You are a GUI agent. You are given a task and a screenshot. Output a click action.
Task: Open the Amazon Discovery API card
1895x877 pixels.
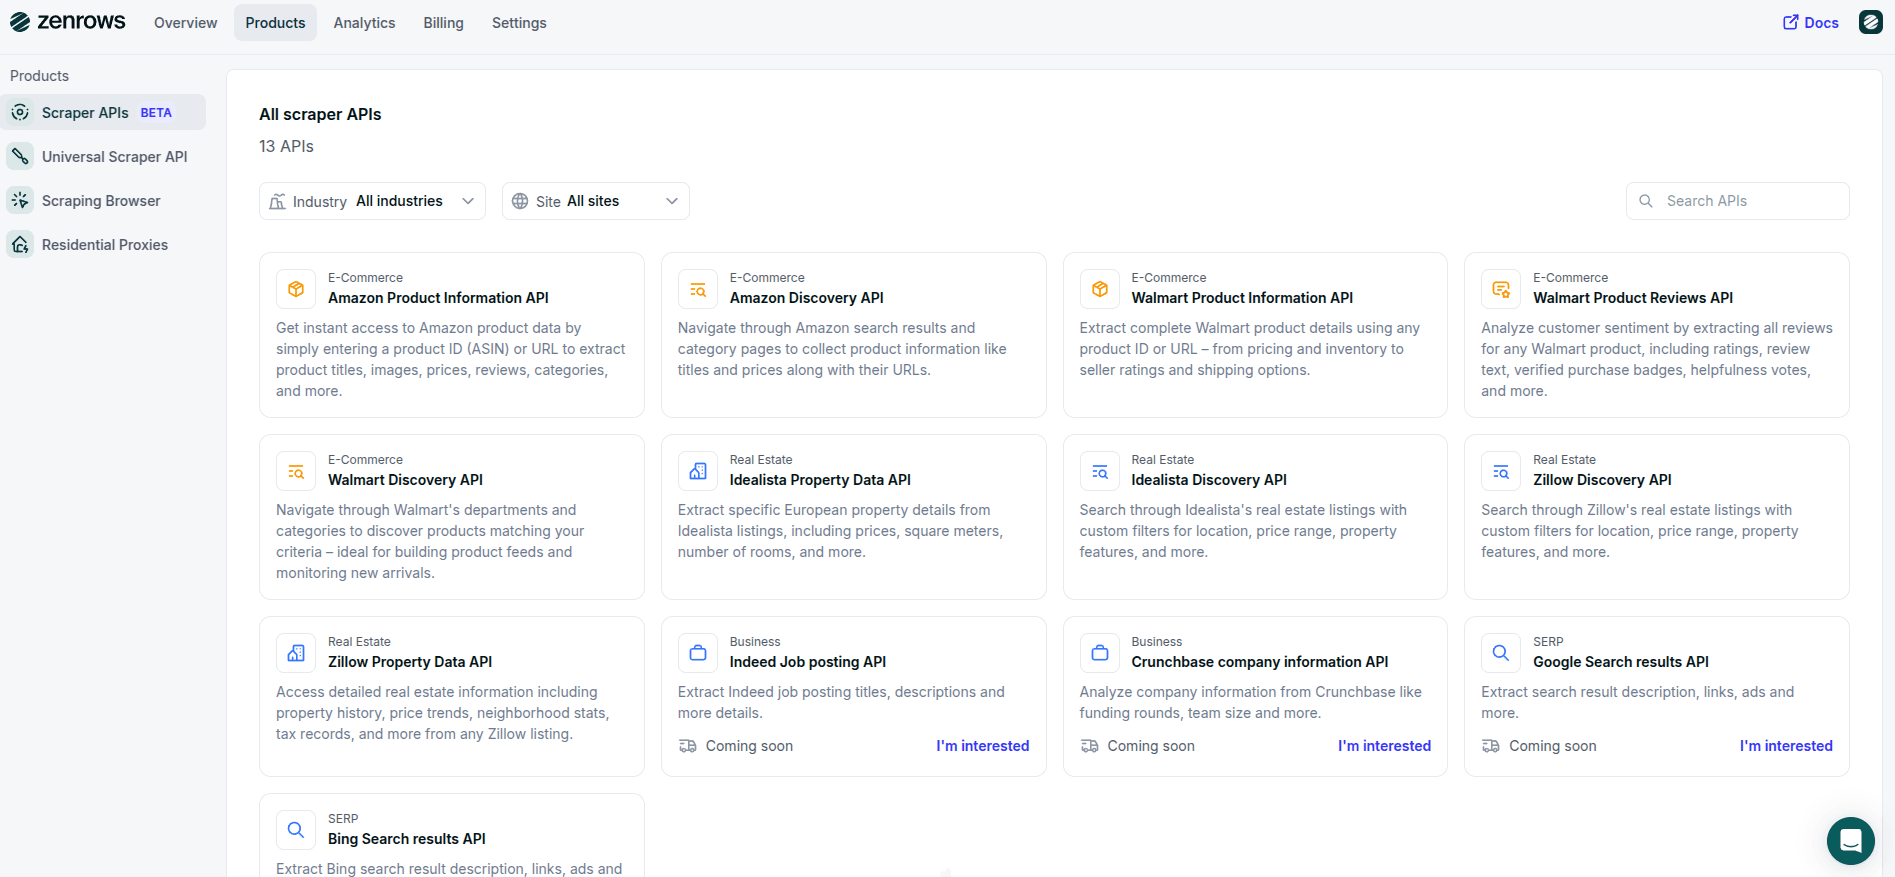coord(854,335)
